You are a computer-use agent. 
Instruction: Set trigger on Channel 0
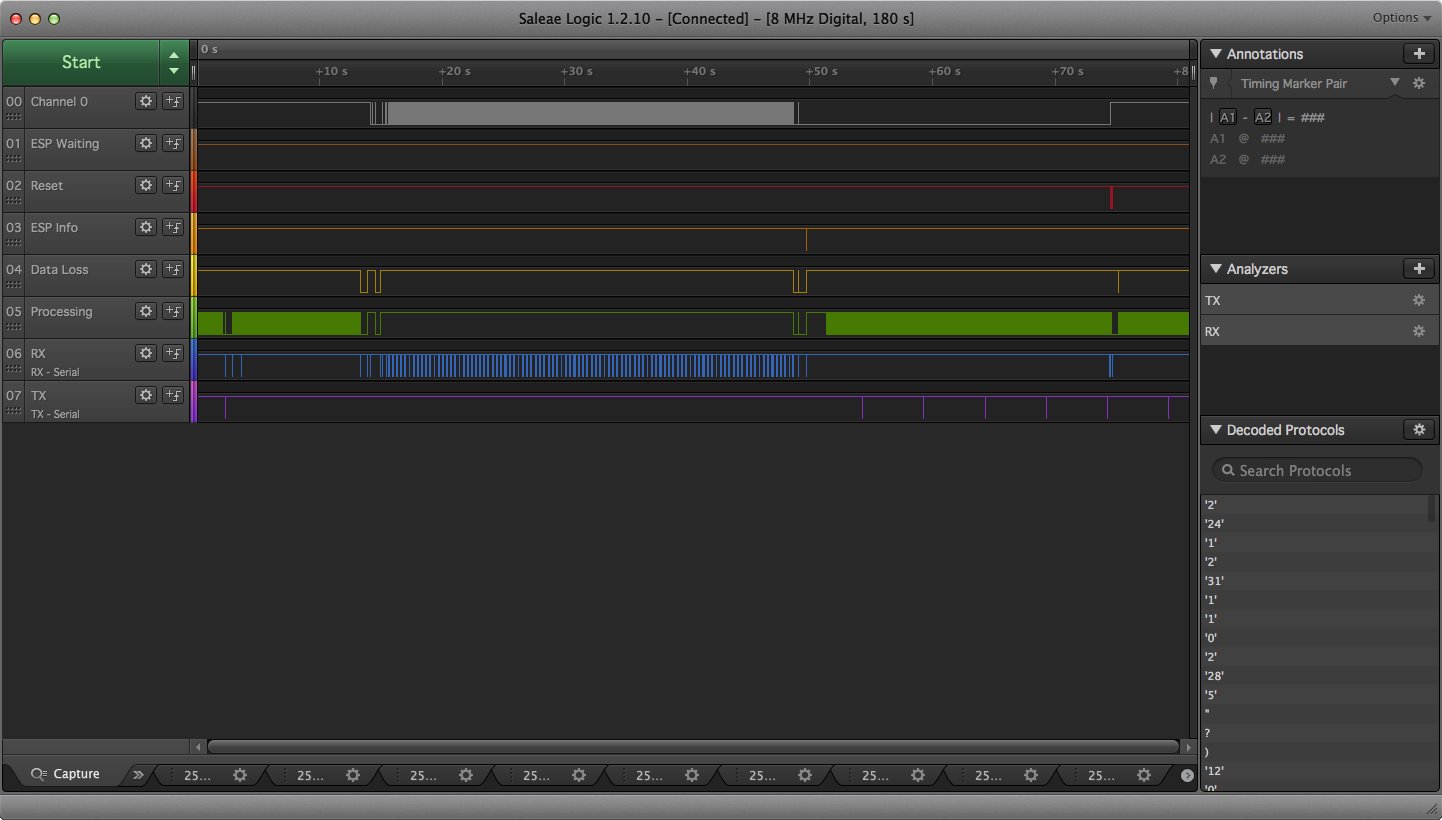point(173,101)
